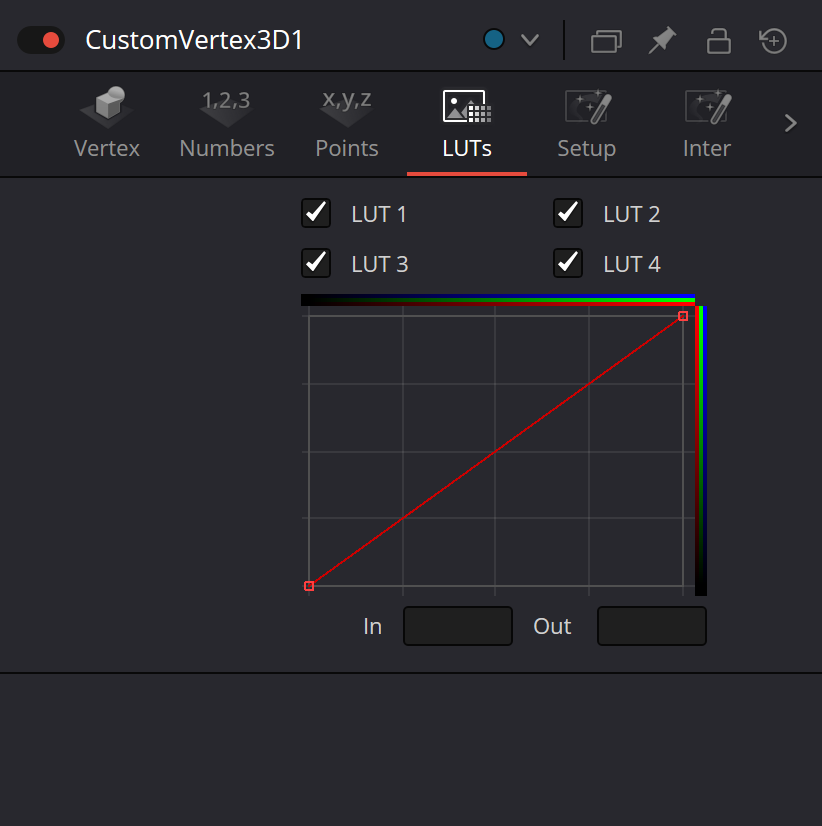This screenshot has height=826, width=822.
Task: Select the upper-right LUT curve point
Action: (x=683, y=316)
